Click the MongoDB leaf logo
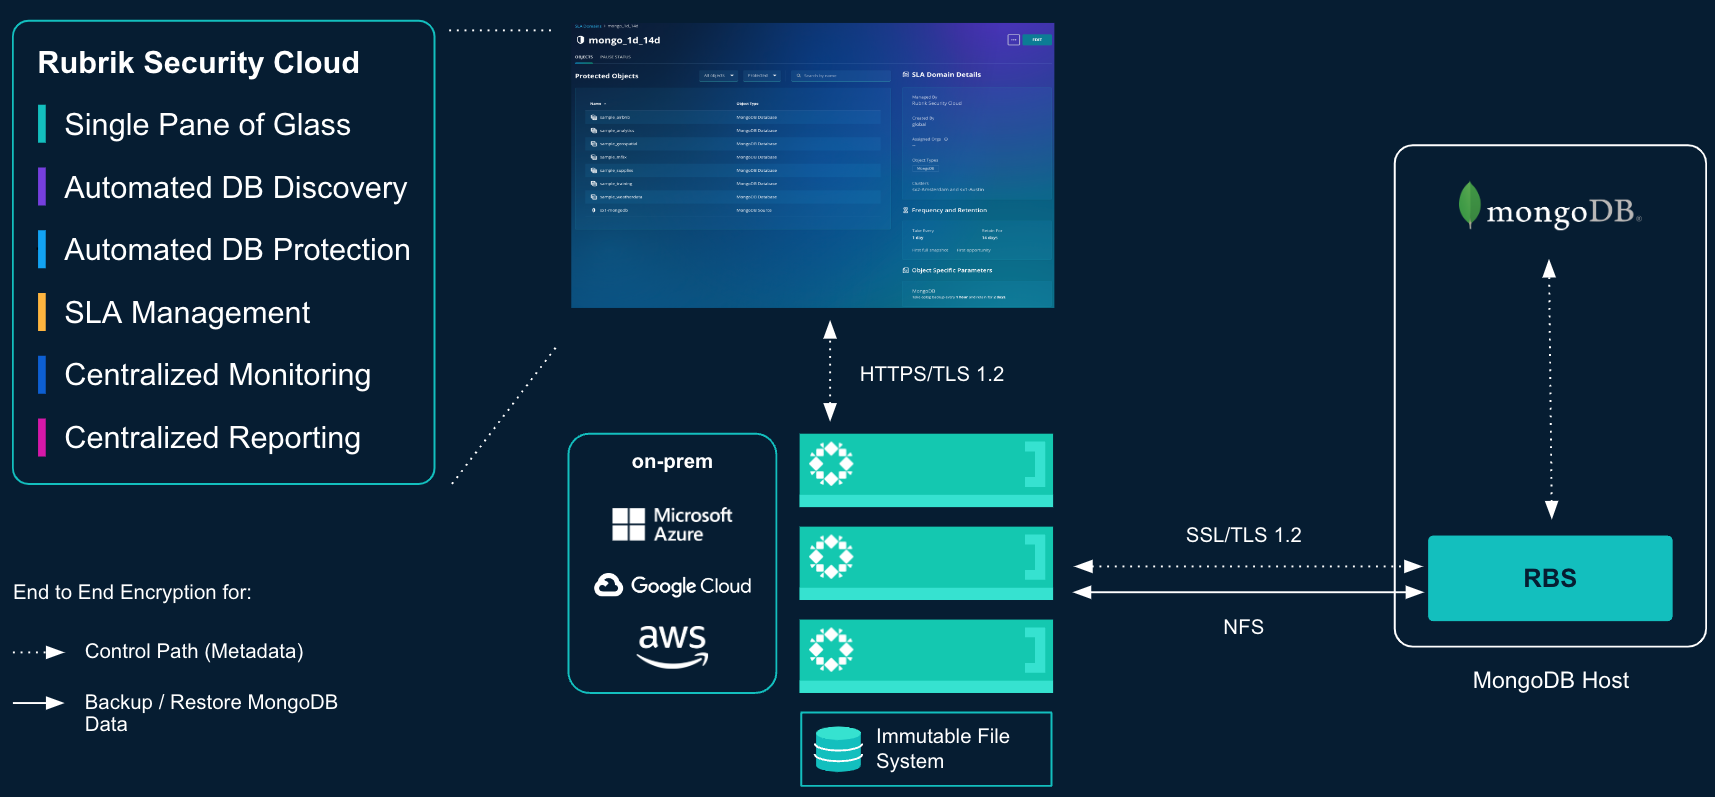Viewport: 1715px width, 797px height. 1469,205
